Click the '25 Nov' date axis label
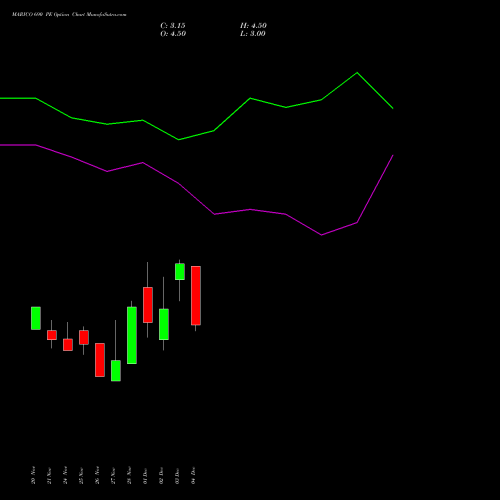 (x=81, y=475)
